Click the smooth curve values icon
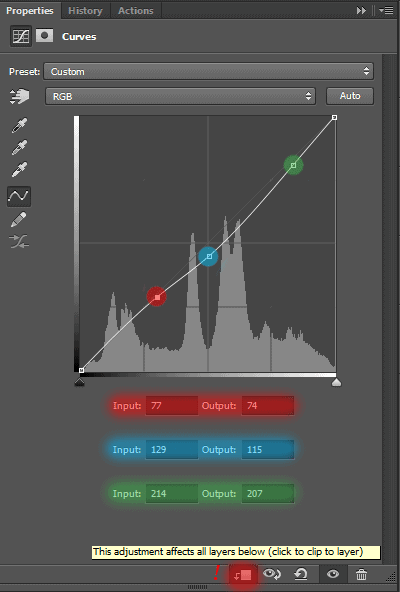Screen dimensions: 400x592 (19, 242)
